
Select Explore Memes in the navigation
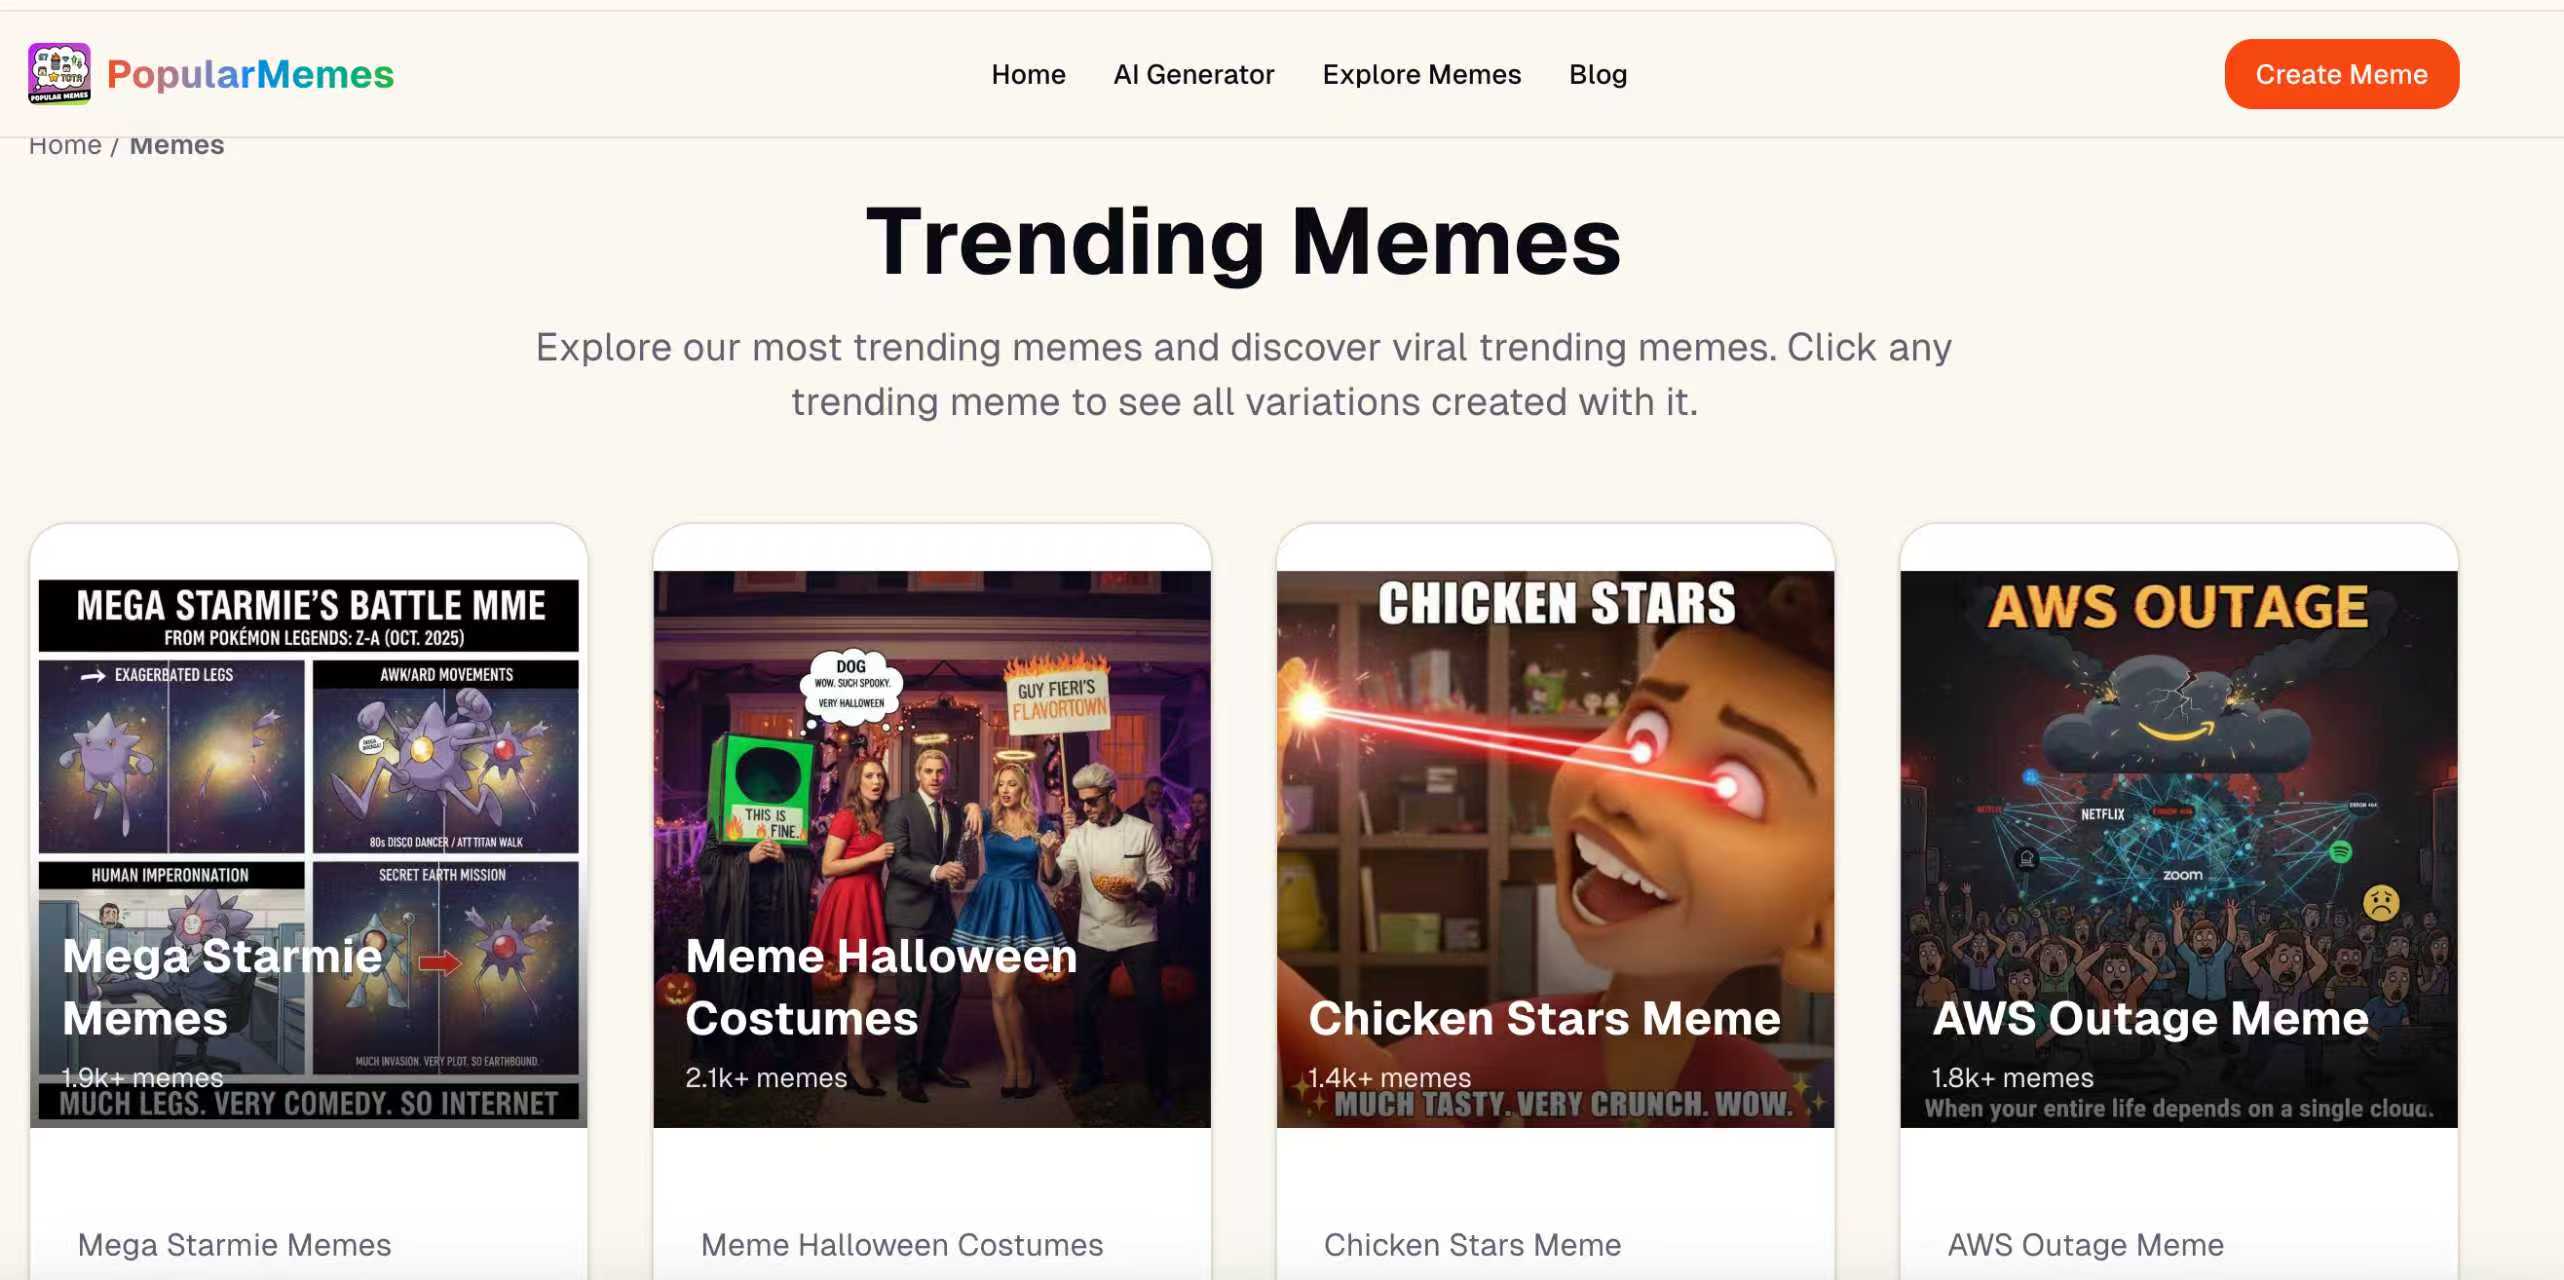(x=1421, y=74)
